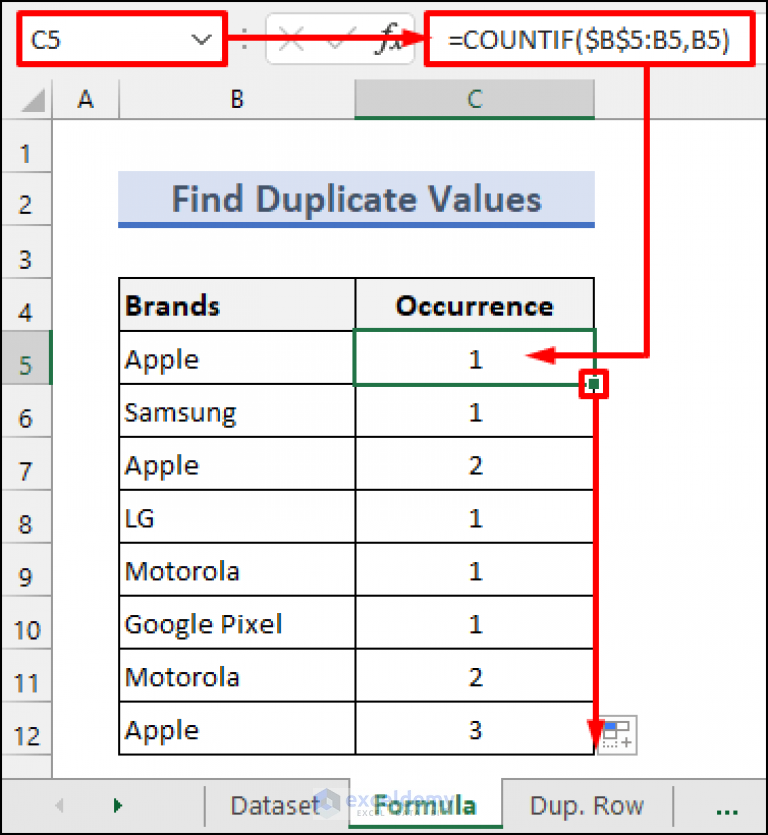Click the occurrence value for Google Pixel
Viewport: 768px width, 835px height.
tap(475, 623)
